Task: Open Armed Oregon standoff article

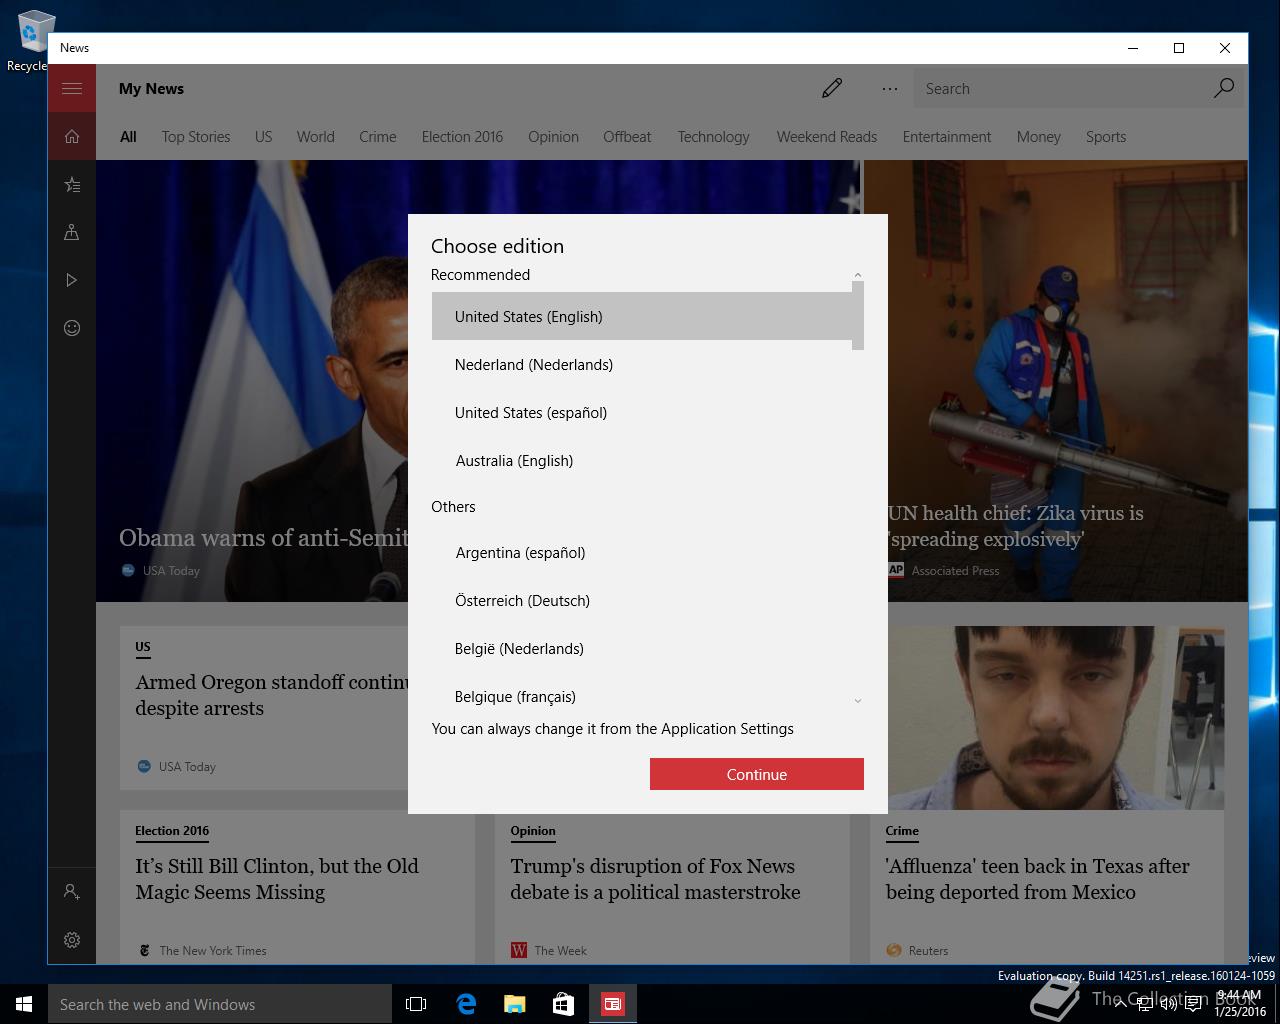Action: pyautogui.click(x=272, y=695)
